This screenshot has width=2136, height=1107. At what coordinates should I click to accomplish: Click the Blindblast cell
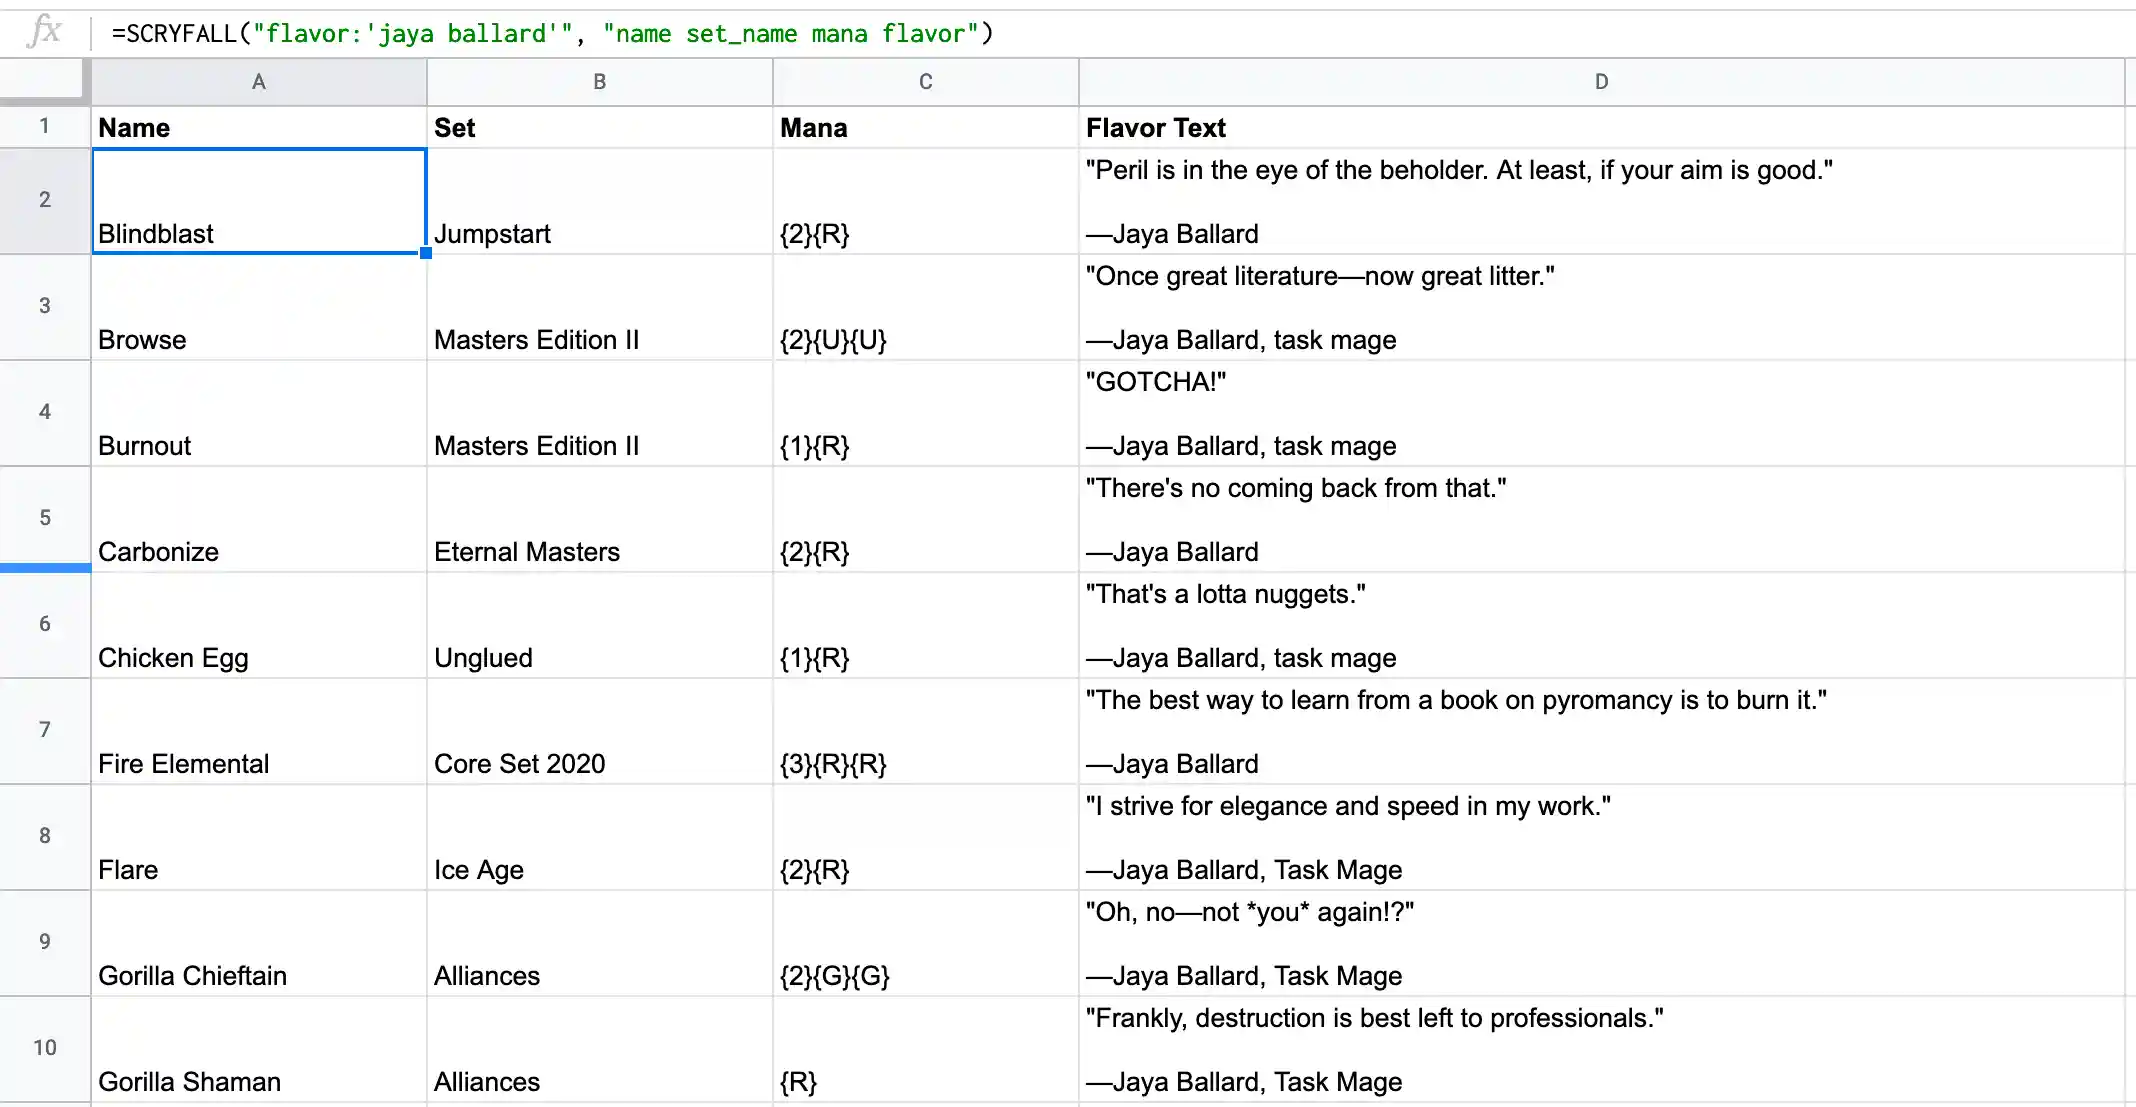click(x=259, y=202)
